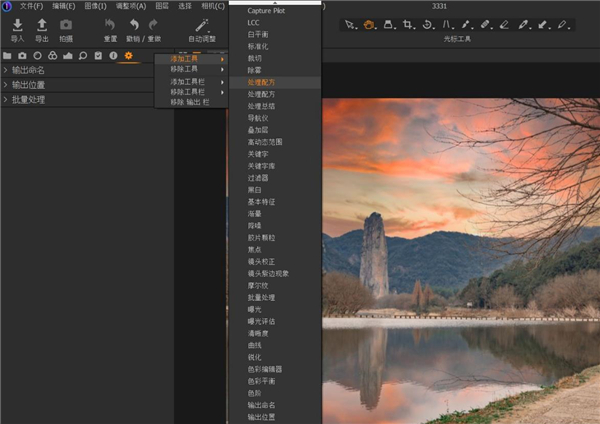The width and height of the screenshot is (600, 424).
Task: Open the orange gear output tool tab
Action: 128,55
